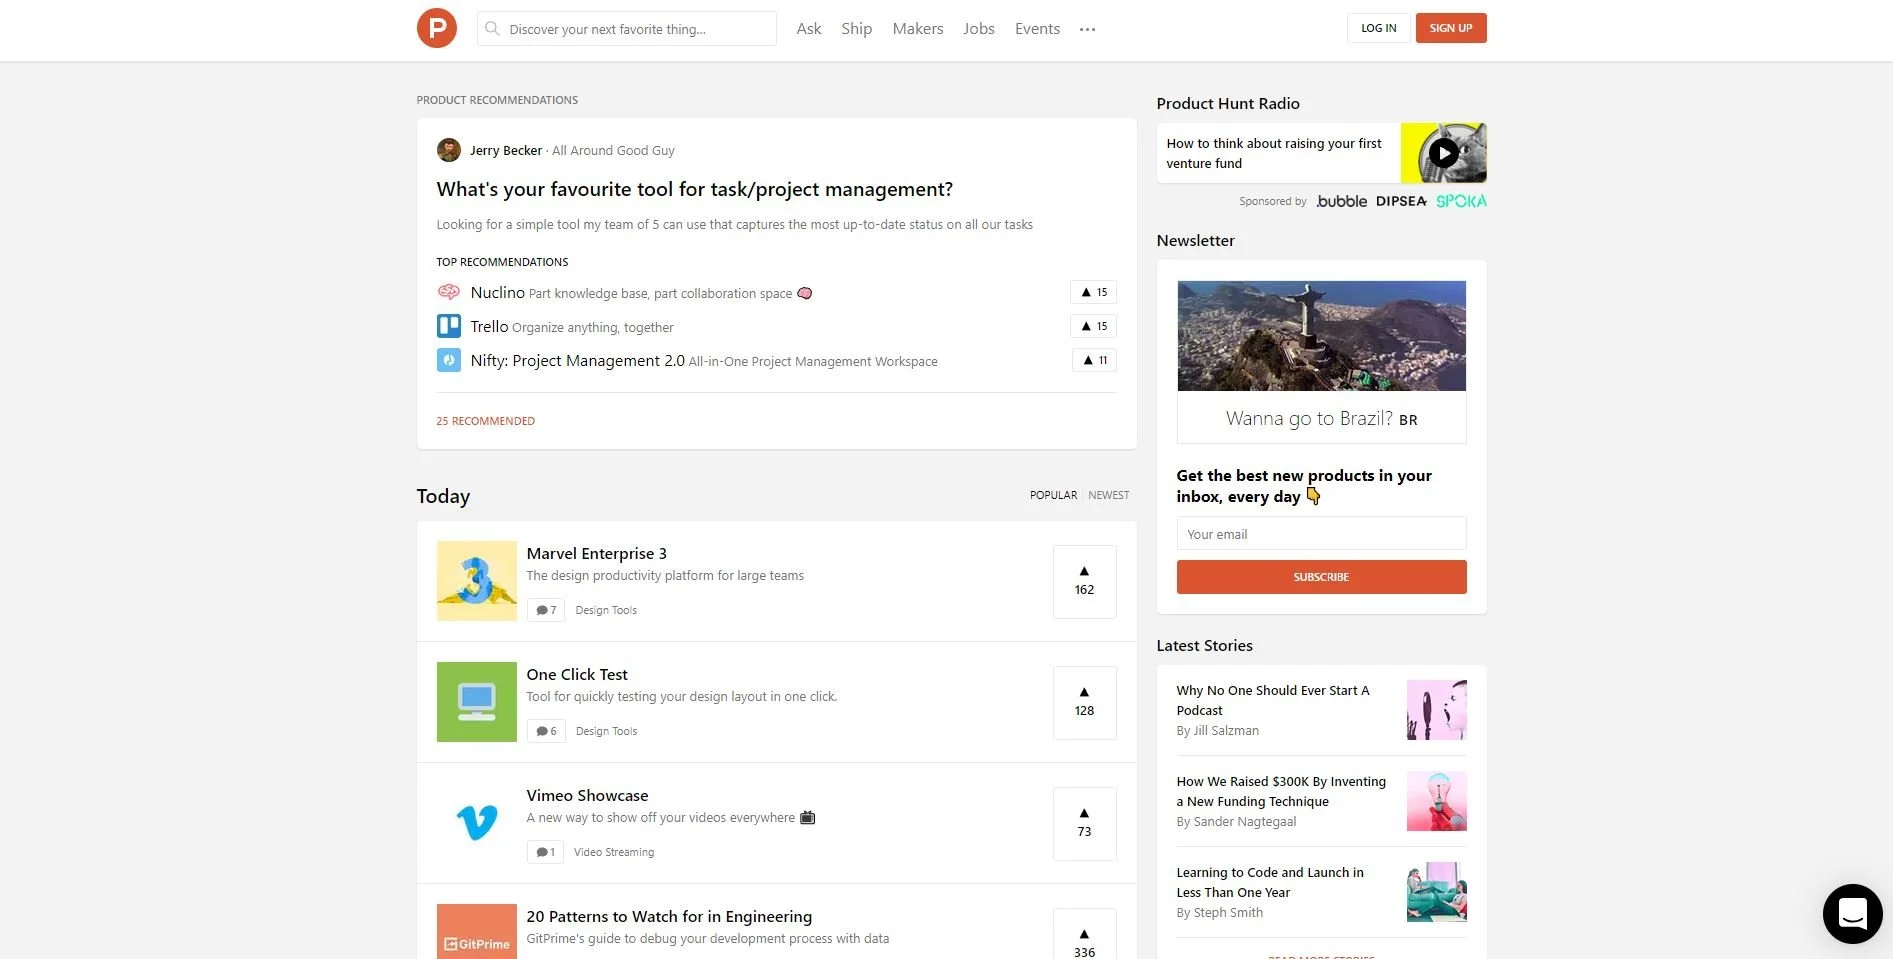
Task: Open the Brazil newsletter image
Action: (1321, 336)
